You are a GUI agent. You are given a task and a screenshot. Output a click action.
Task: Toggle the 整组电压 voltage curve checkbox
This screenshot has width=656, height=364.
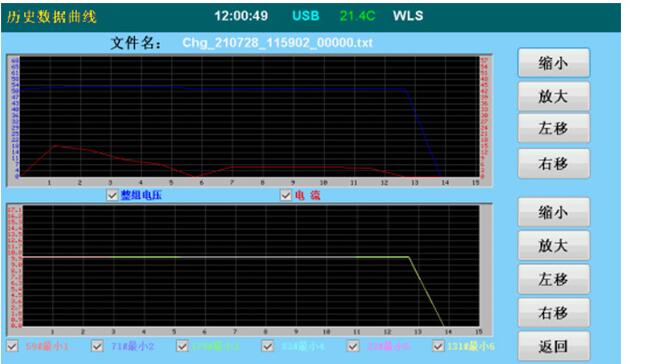pos(112,195)
